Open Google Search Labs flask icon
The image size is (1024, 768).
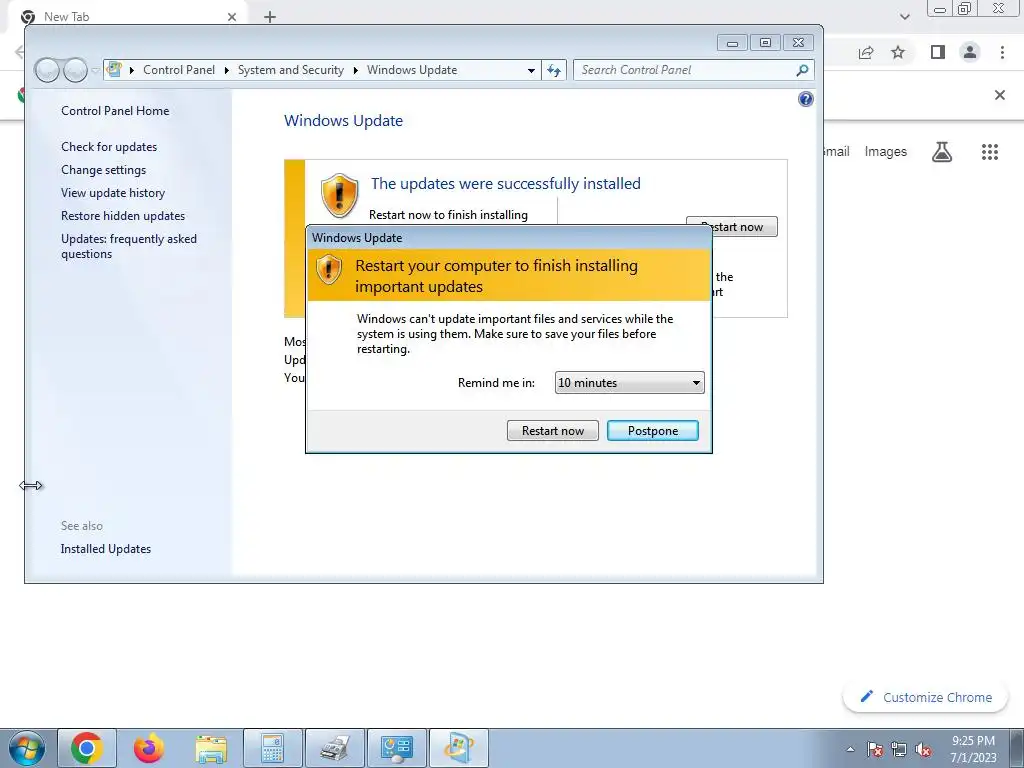(942, 152)
